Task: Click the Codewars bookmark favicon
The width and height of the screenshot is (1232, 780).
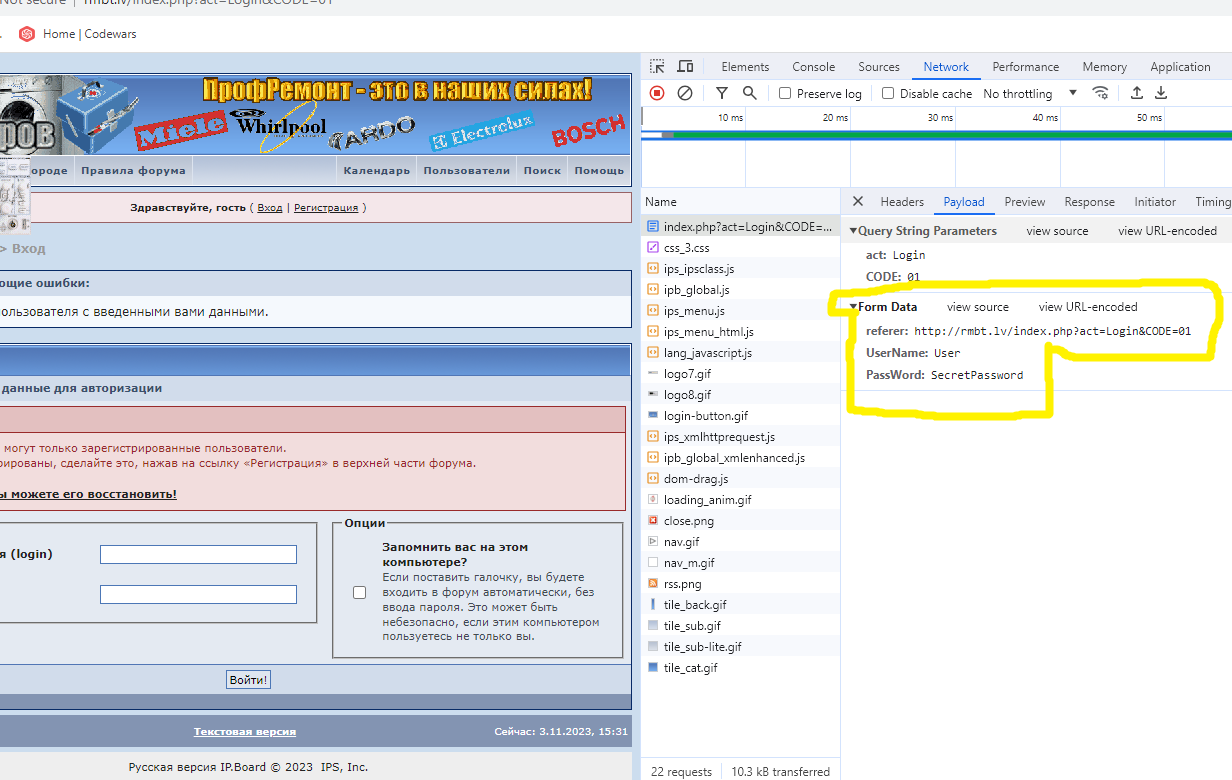Action: [27, 34]
